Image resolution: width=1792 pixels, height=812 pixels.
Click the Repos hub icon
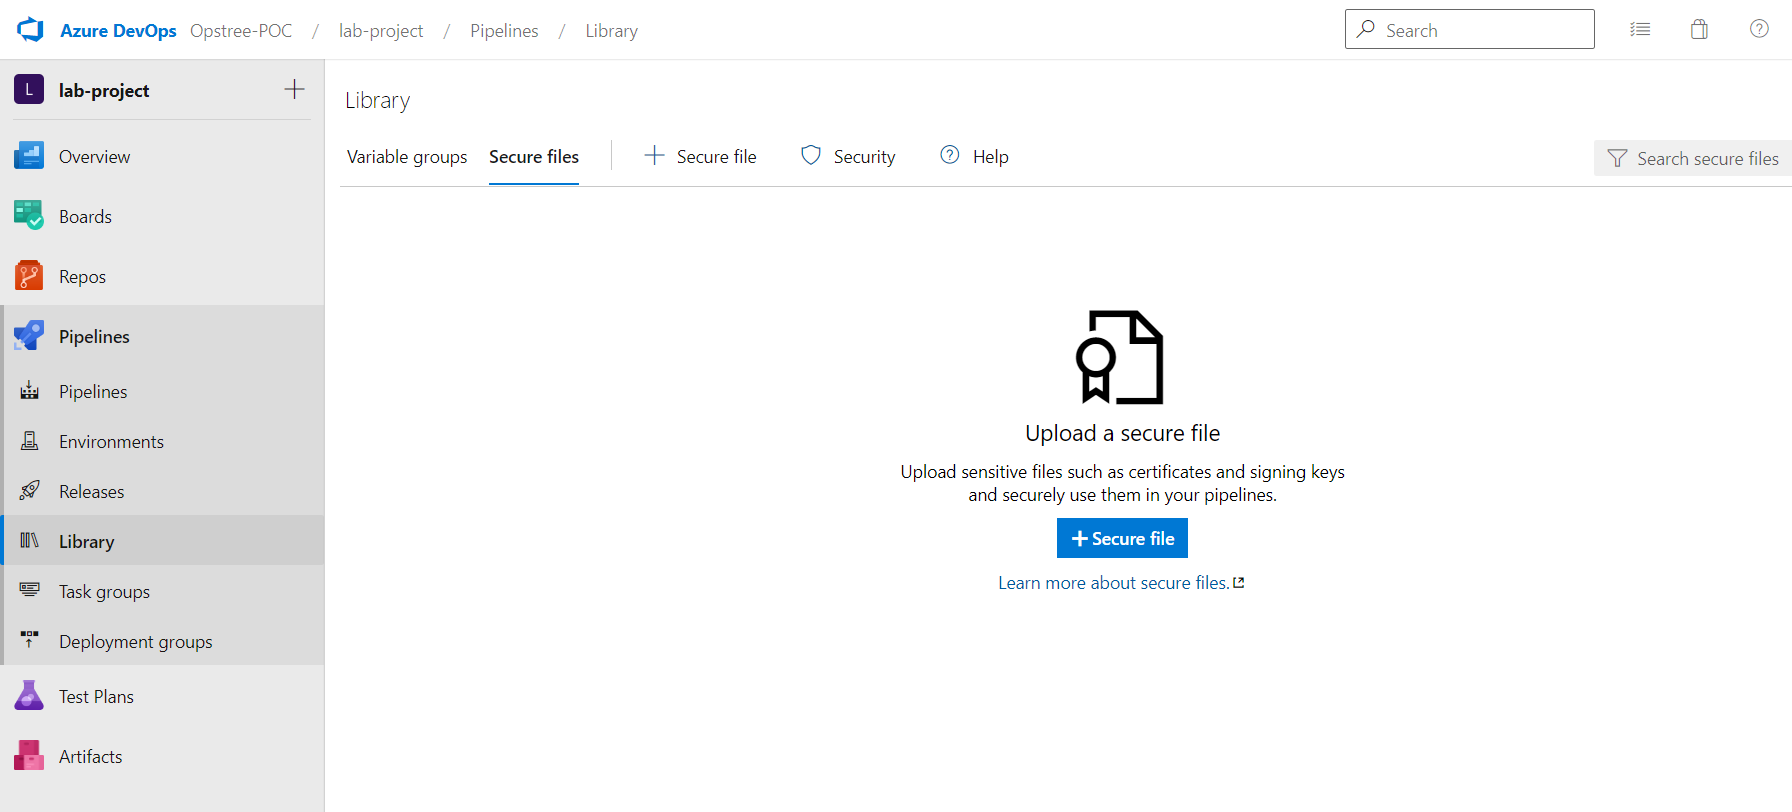[29, 276]
